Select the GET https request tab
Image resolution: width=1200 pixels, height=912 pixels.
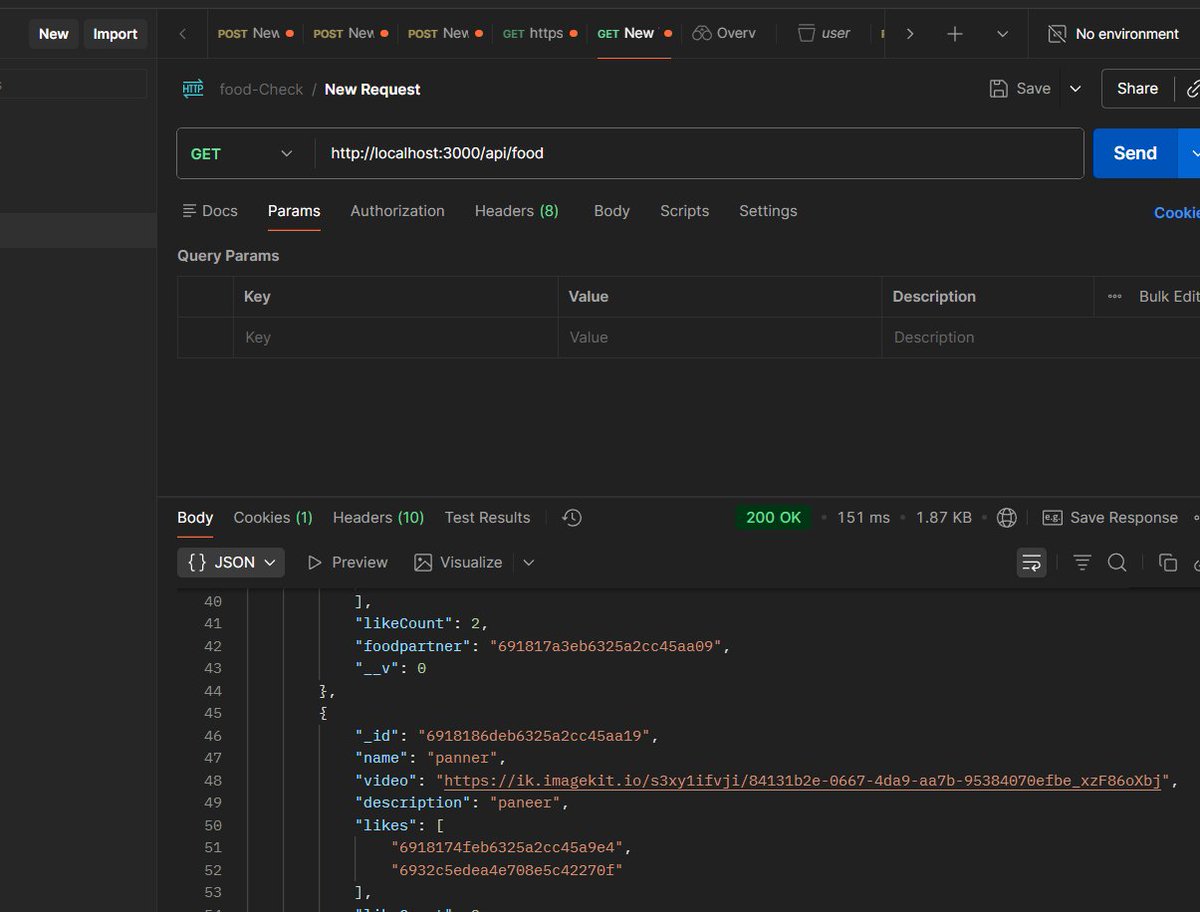[x=540, y=34]
